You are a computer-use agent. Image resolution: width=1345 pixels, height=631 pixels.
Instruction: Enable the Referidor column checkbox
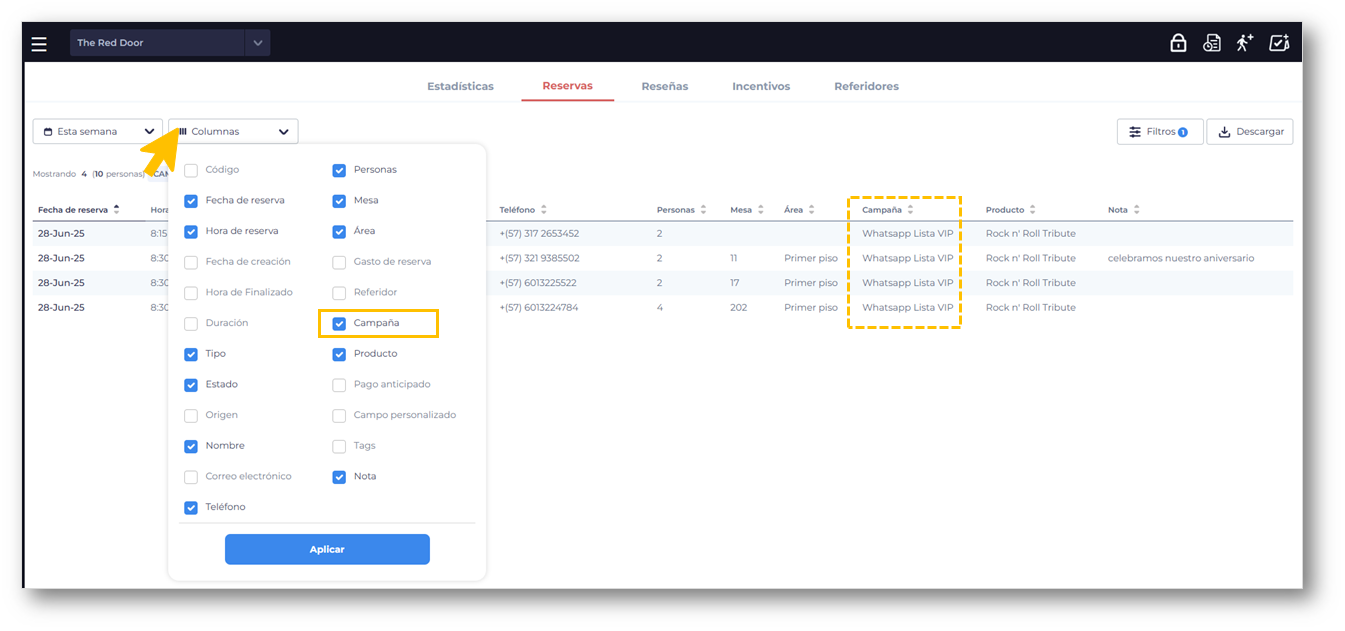(x=339, y=293)
